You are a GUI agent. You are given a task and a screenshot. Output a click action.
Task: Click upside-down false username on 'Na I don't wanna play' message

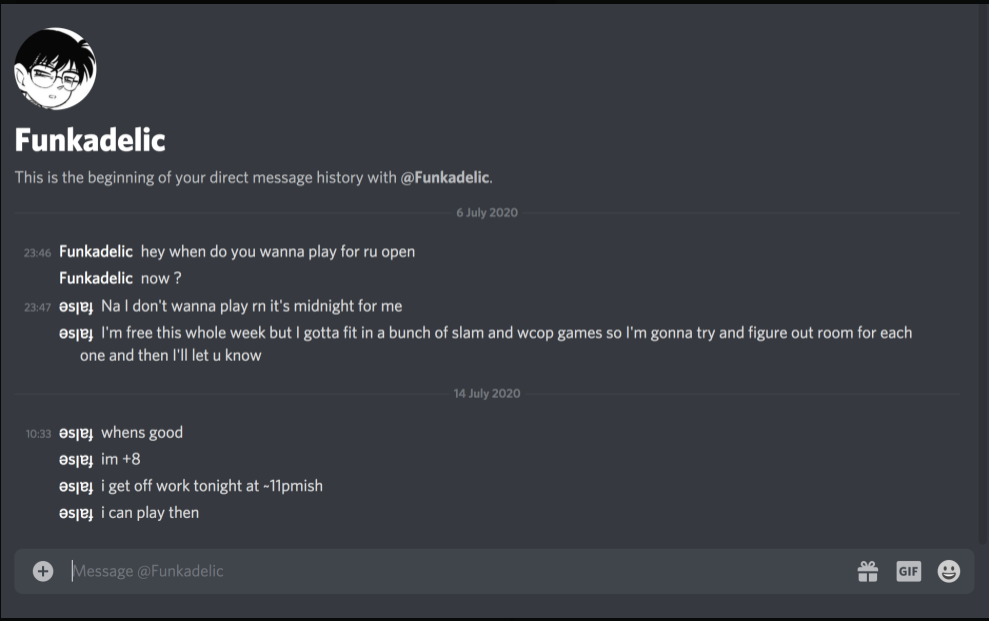76,306
